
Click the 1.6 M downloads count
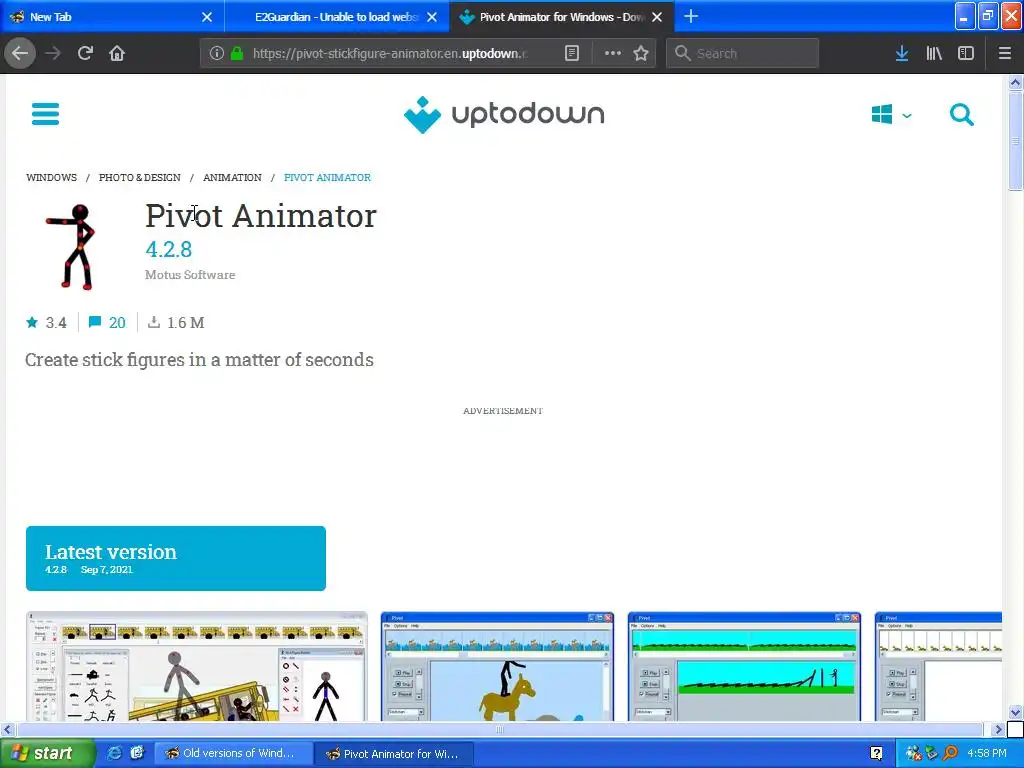(x=176, y=323)
